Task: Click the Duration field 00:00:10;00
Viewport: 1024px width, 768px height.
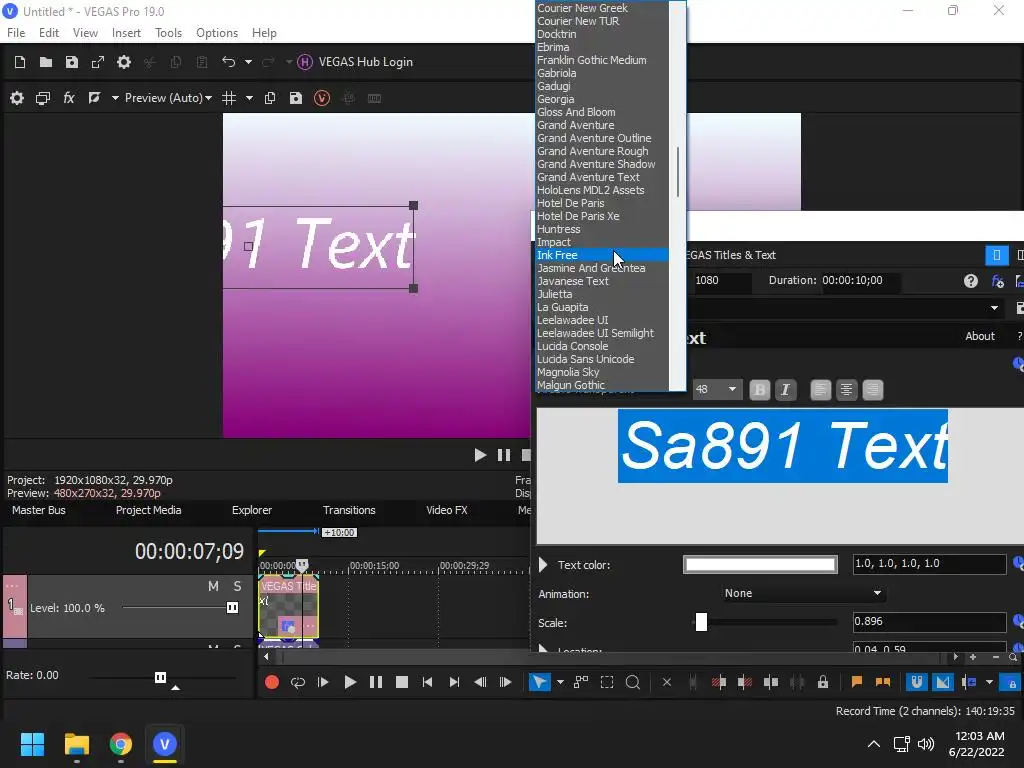Action: point(859,281)
